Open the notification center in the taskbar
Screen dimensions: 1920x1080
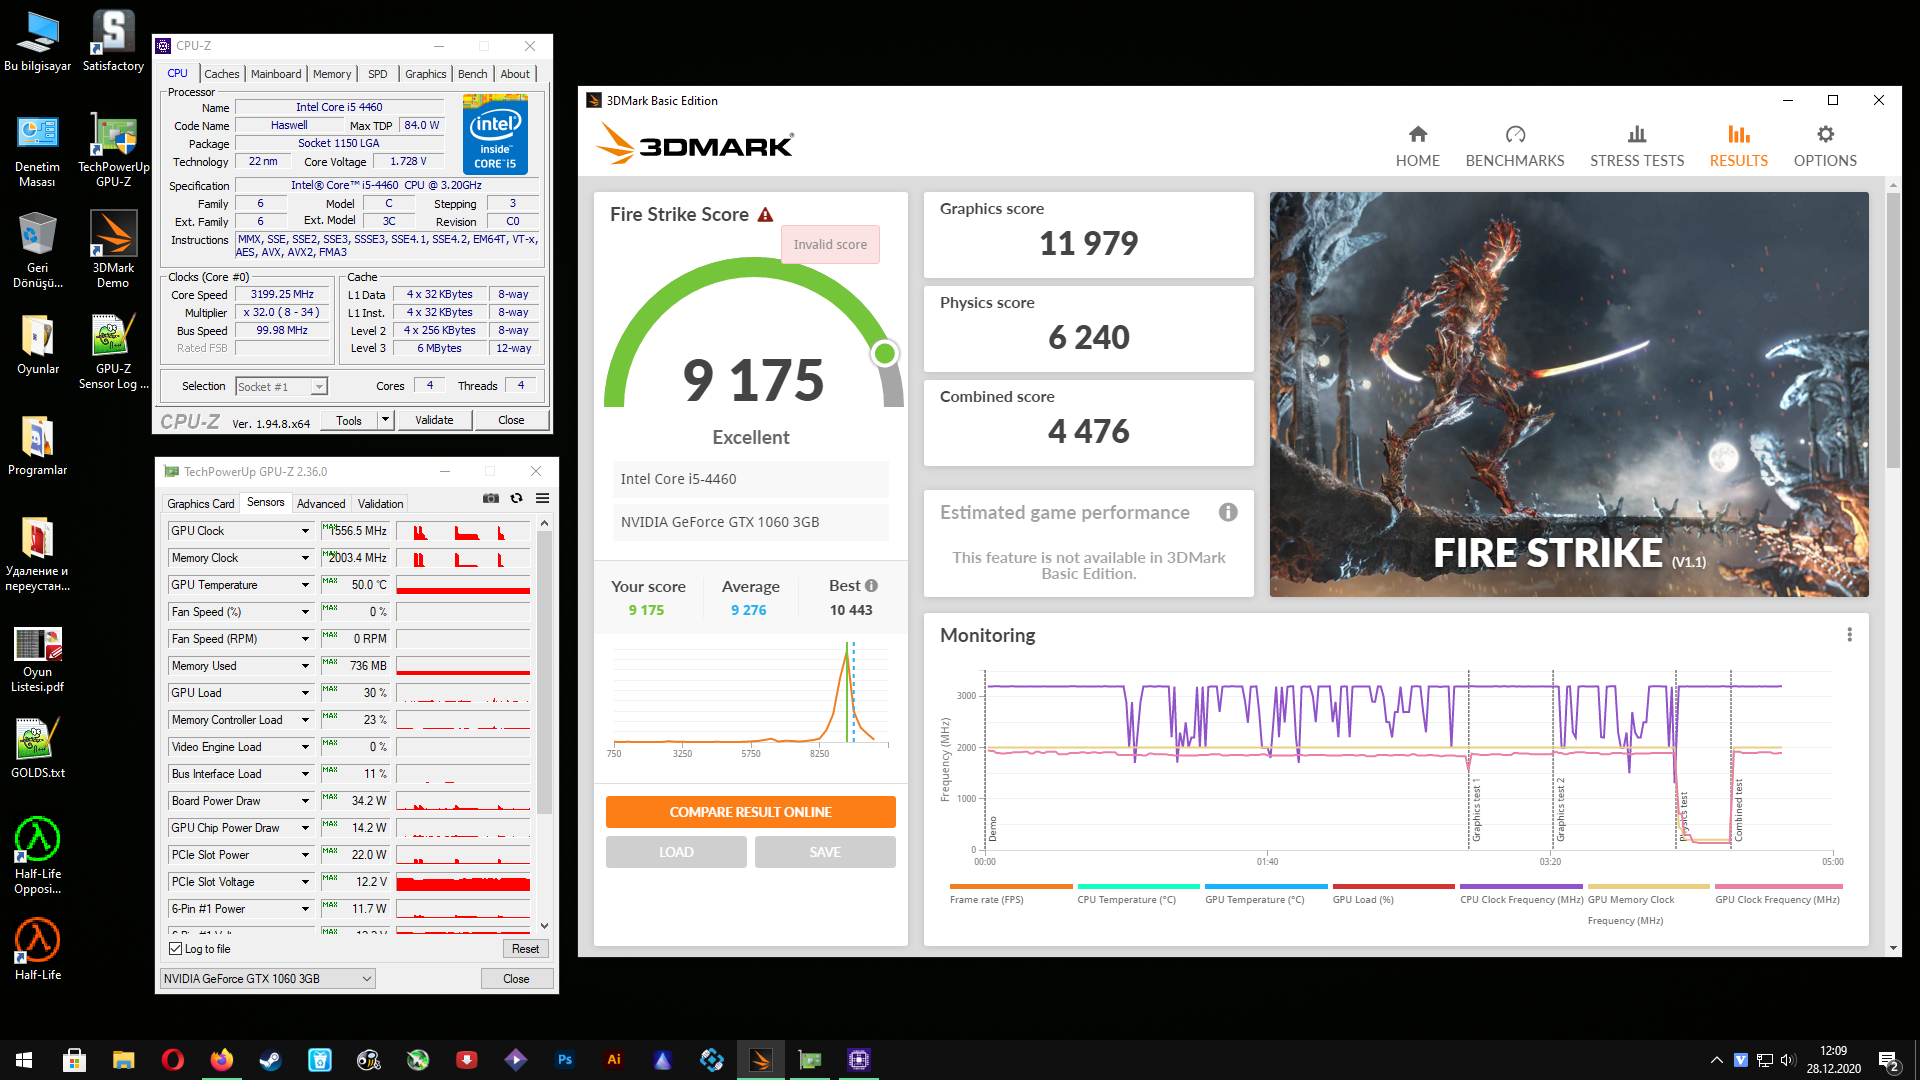point(1888,1061)
